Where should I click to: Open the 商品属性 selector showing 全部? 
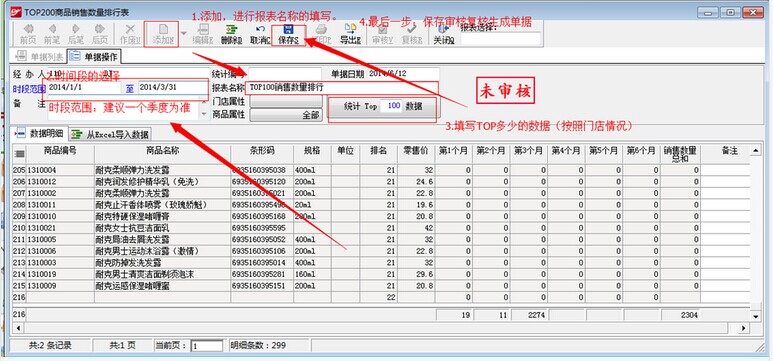(x=286, y=115)
